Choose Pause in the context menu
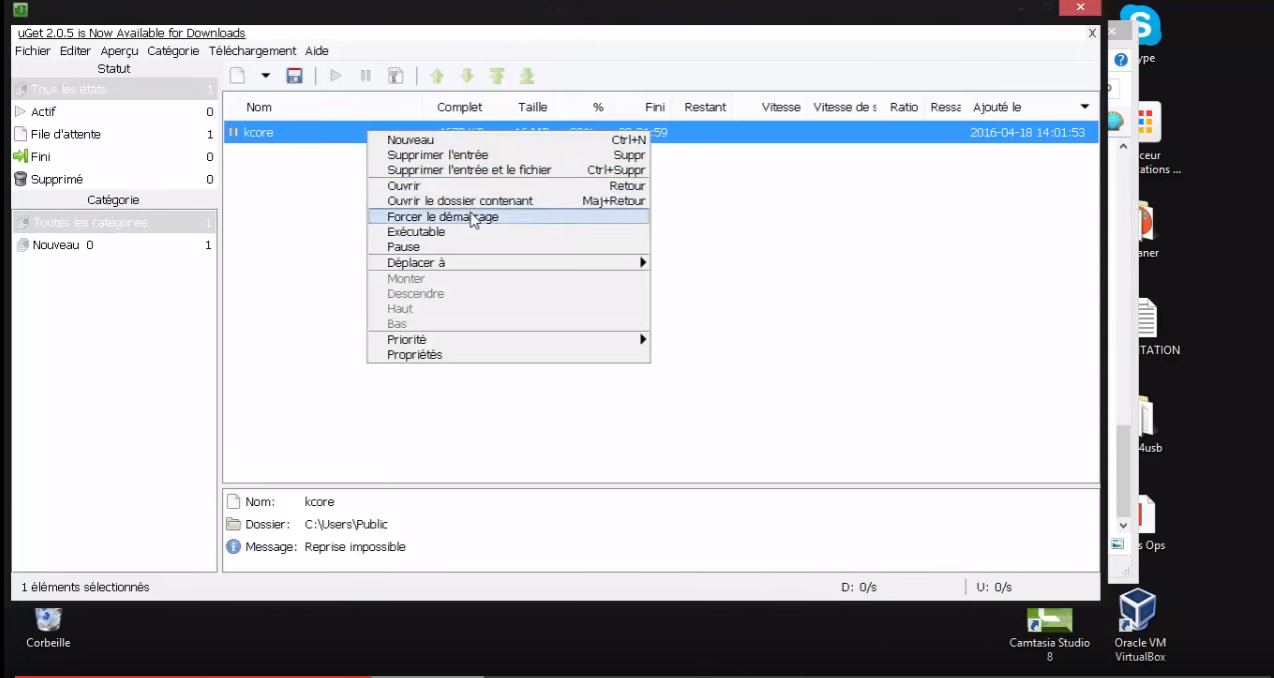The height and width of the screenshot is (678, 1274). pos(509,247)
